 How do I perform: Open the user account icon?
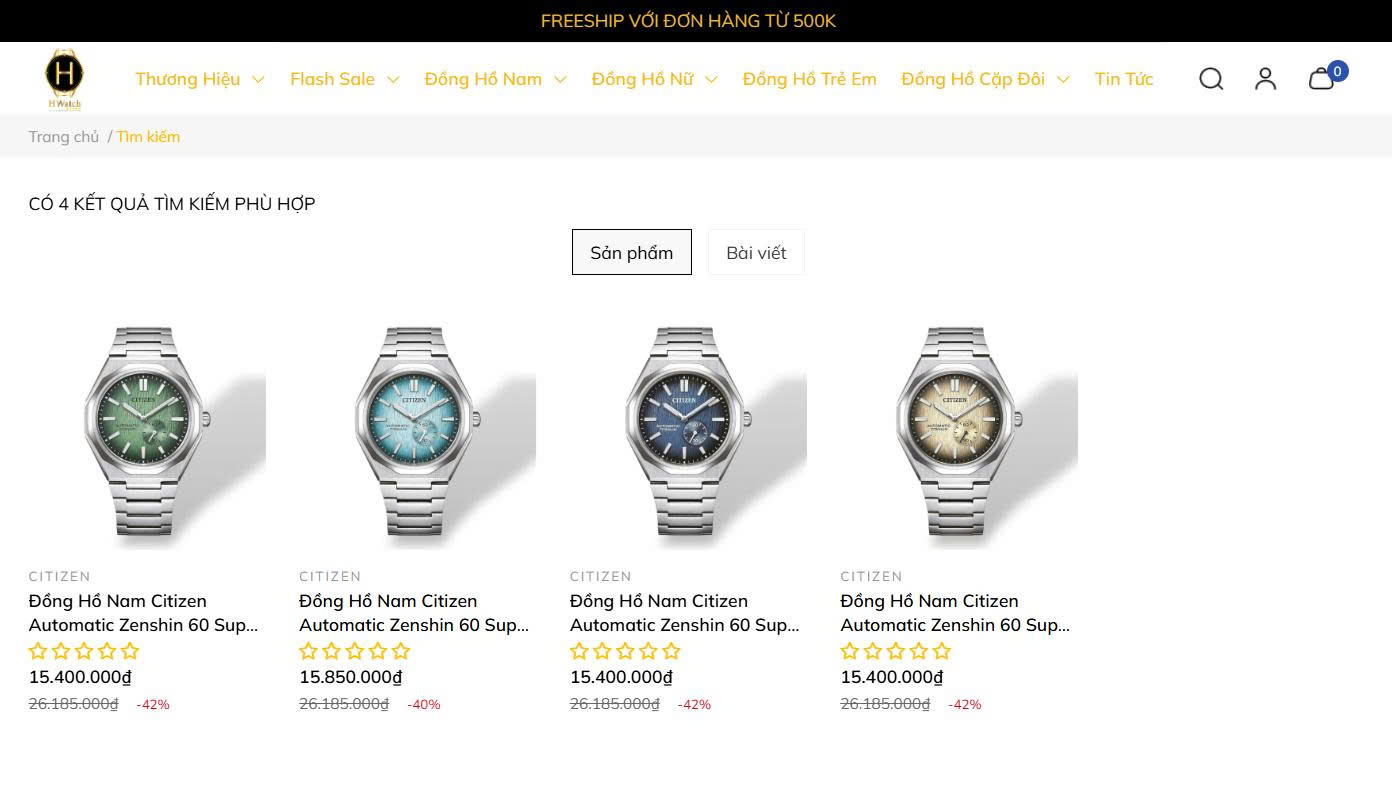click(1266, 79)
